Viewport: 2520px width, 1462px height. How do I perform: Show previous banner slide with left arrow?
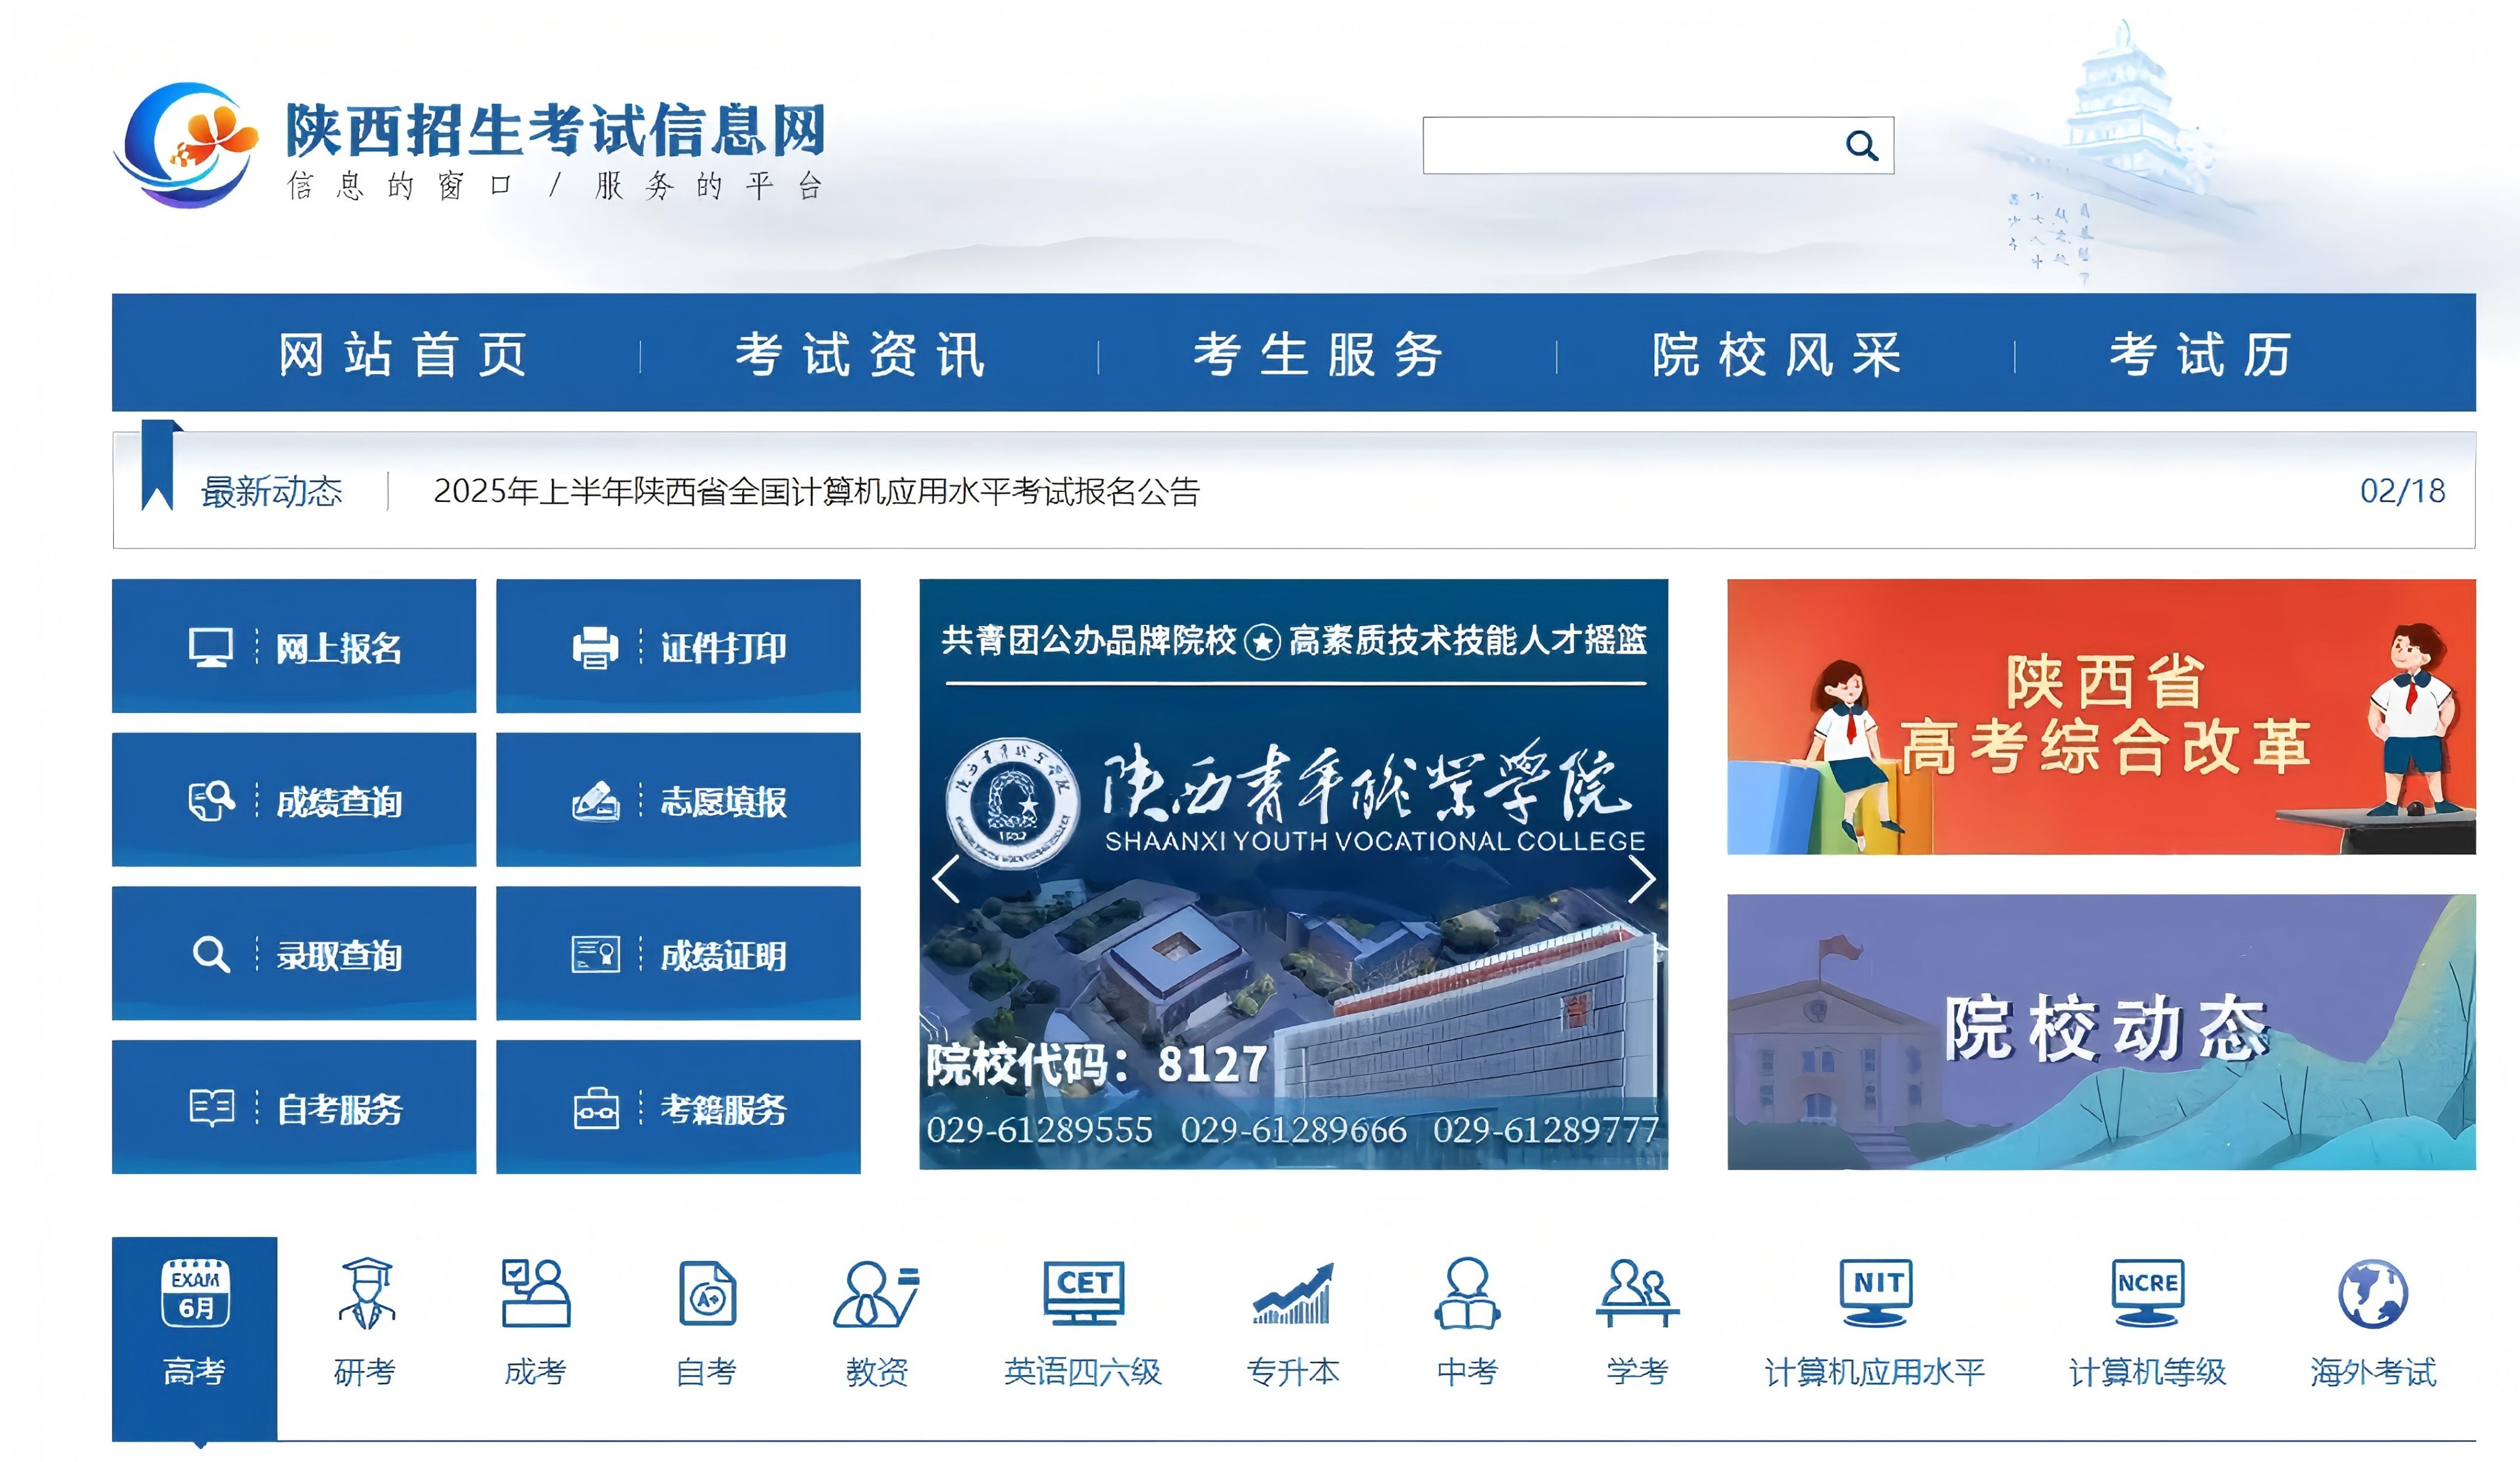(x=946, y=879)
